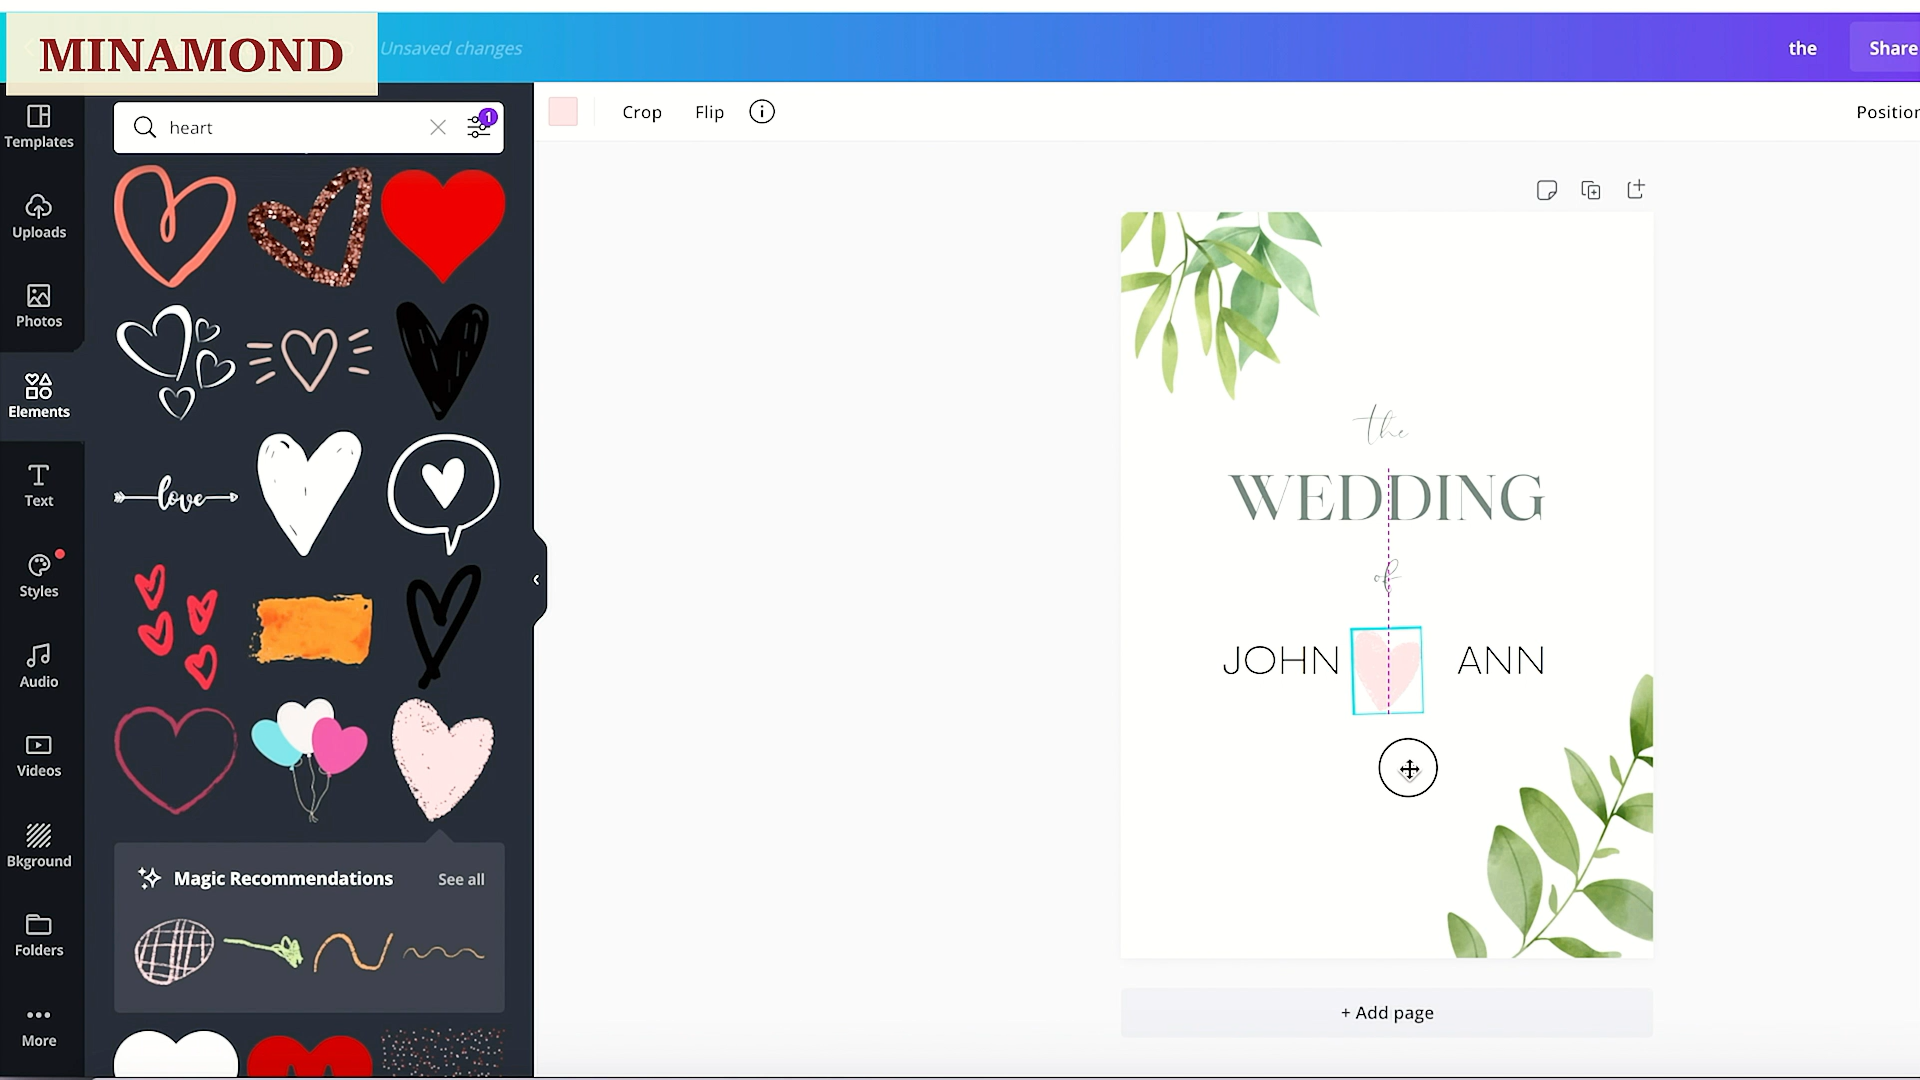The height and width of the screenshot is (1080, 1920).
Task: Open the Styles panel
Action: (x=39, y=576)
